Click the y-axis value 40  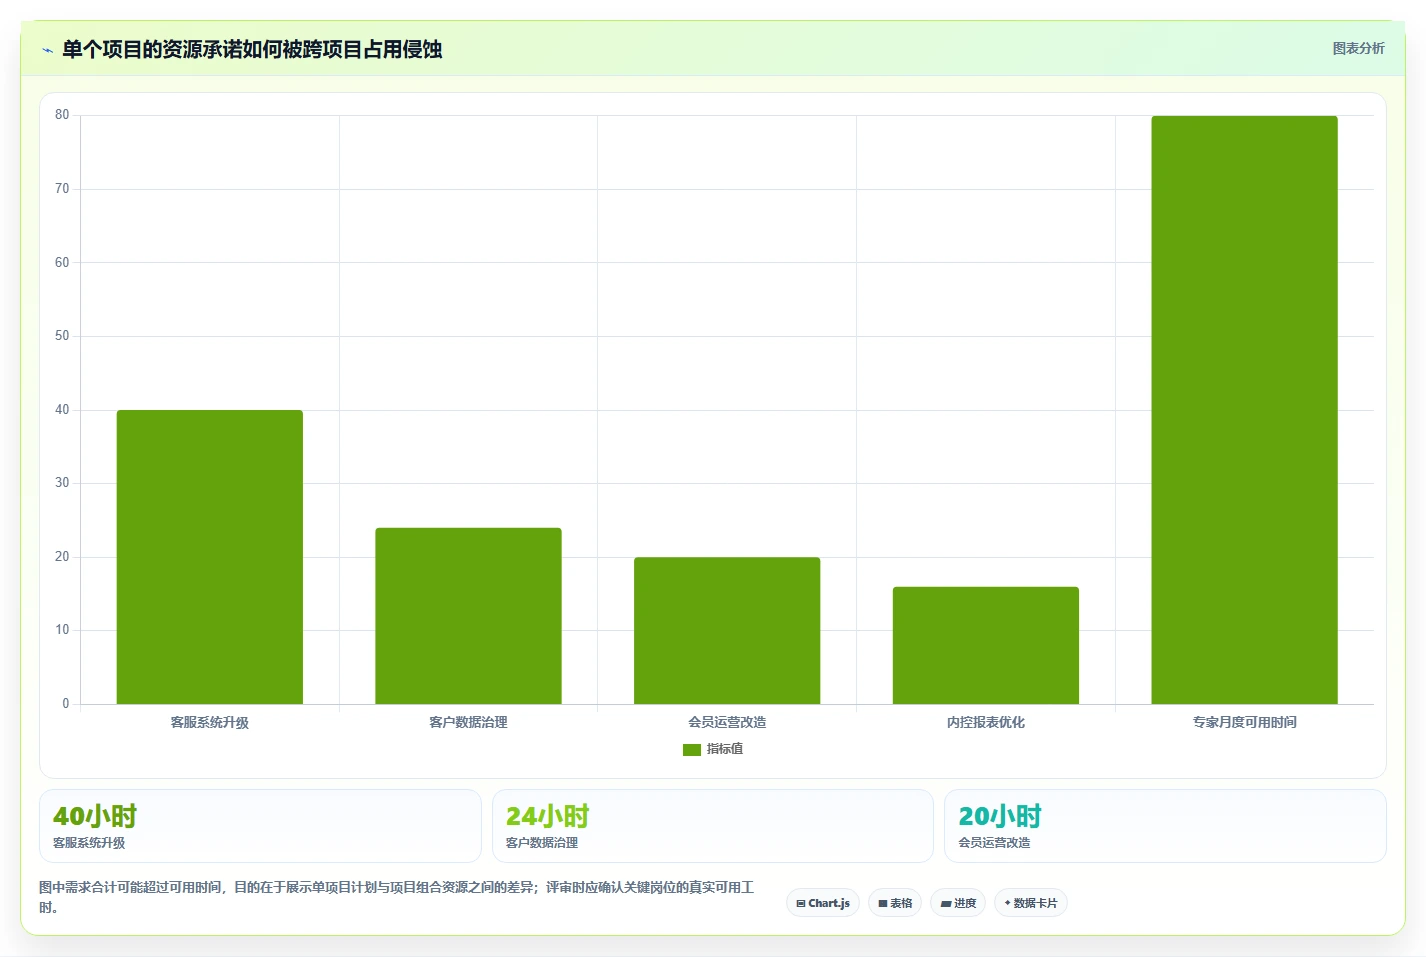62,410
